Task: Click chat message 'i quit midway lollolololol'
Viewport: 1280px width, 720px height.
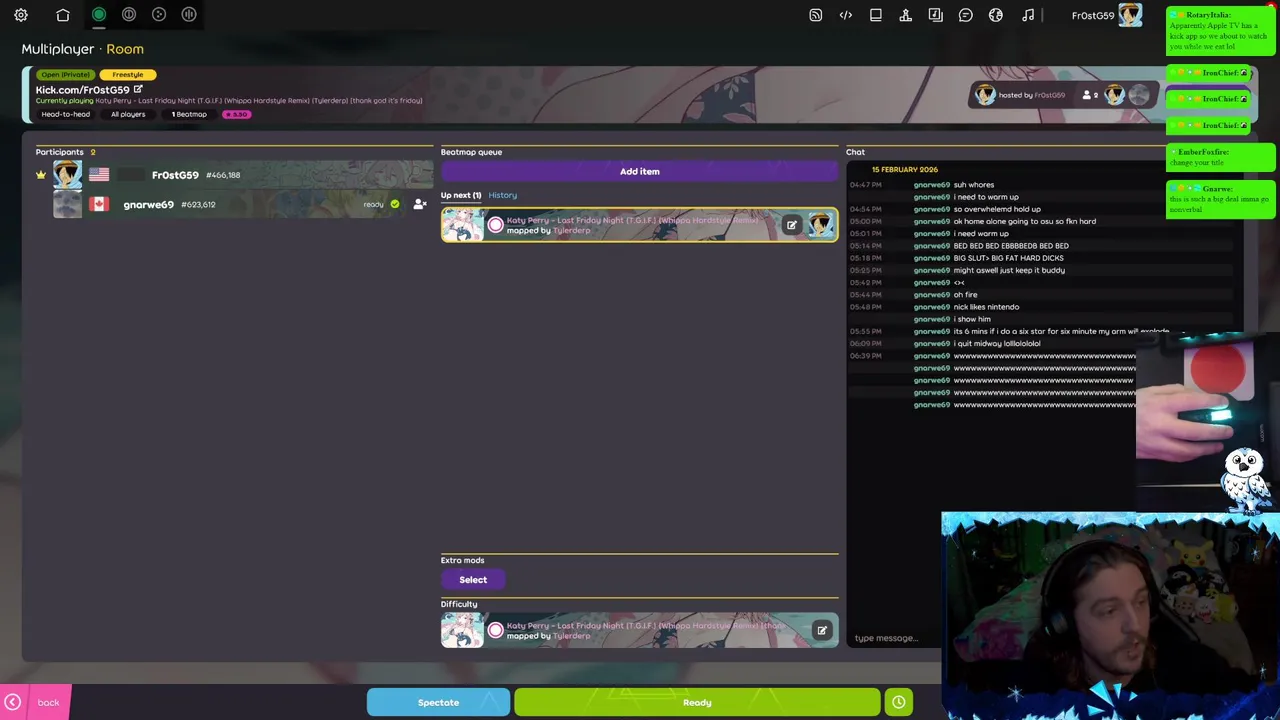Action: 997,343
